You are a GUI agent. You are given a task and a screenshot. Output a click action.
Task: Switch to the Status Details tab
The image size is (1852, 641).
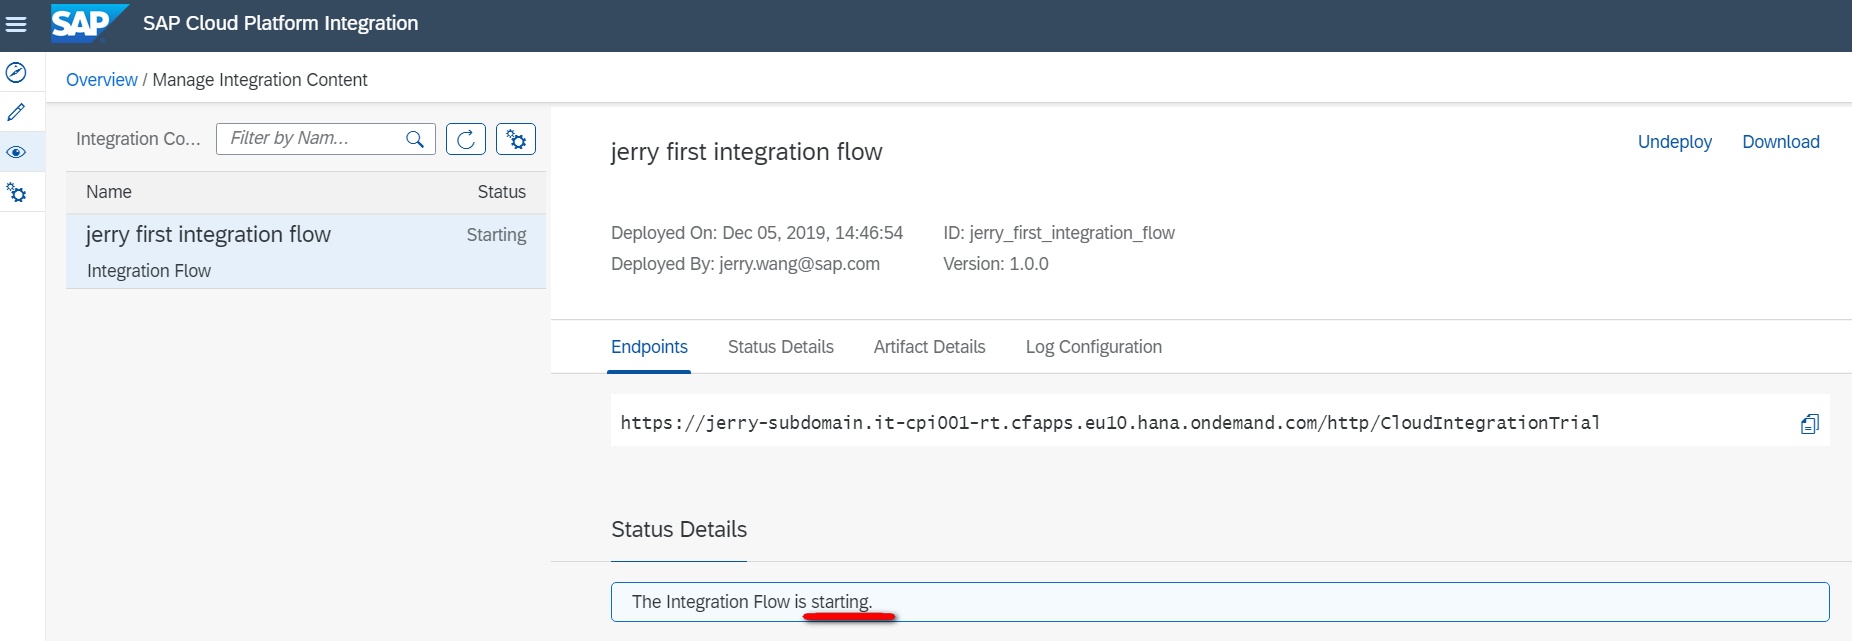[780, 347]
